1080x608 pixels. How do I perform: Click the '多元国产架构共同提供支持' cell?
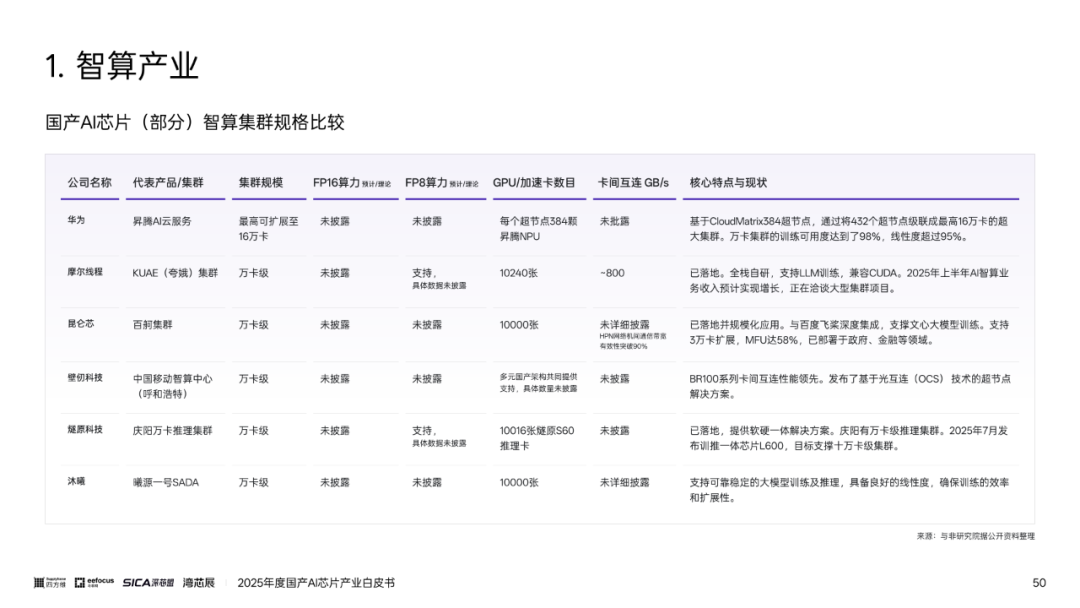click(539, 383)
